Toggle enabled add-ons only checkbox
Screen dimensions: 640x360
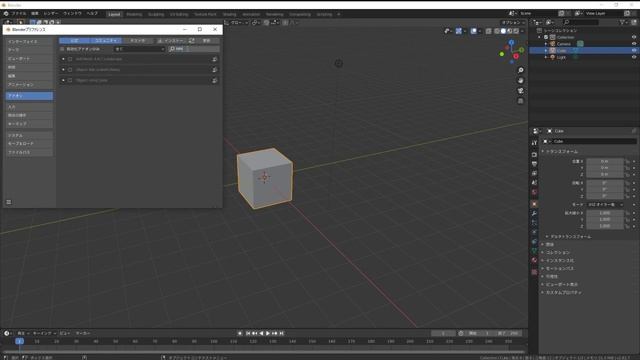coord(62,49)
